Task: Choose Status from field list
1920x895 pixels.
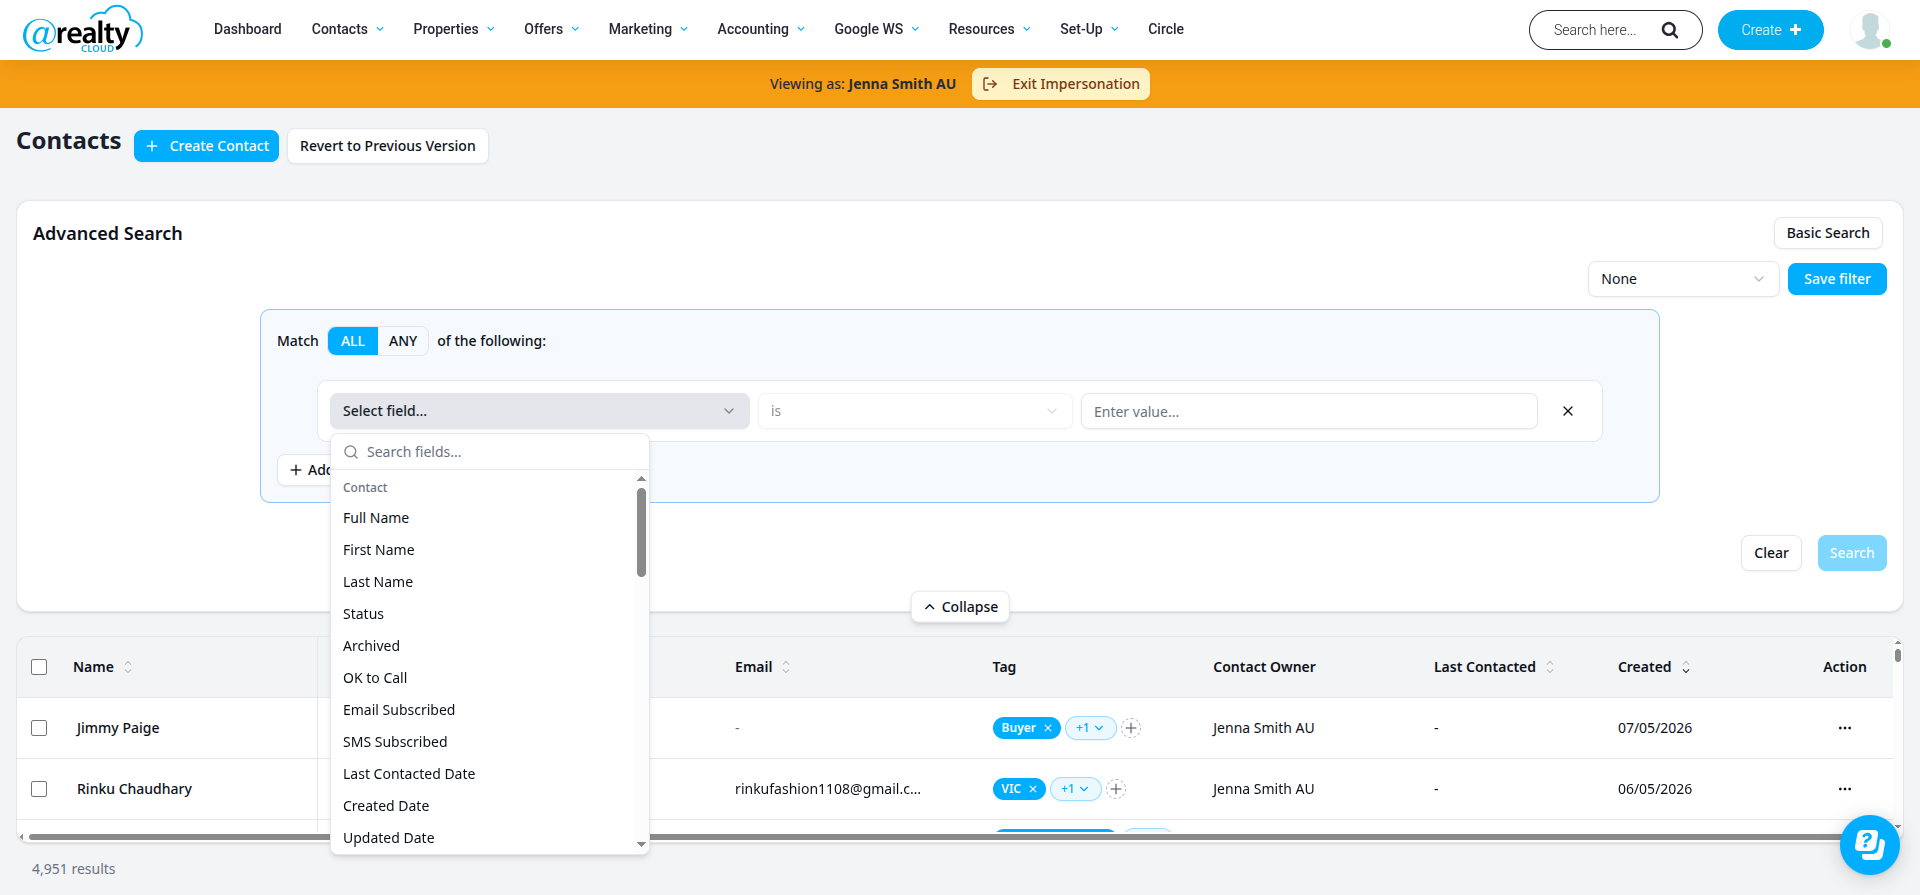Action: (x=484, y=614)
